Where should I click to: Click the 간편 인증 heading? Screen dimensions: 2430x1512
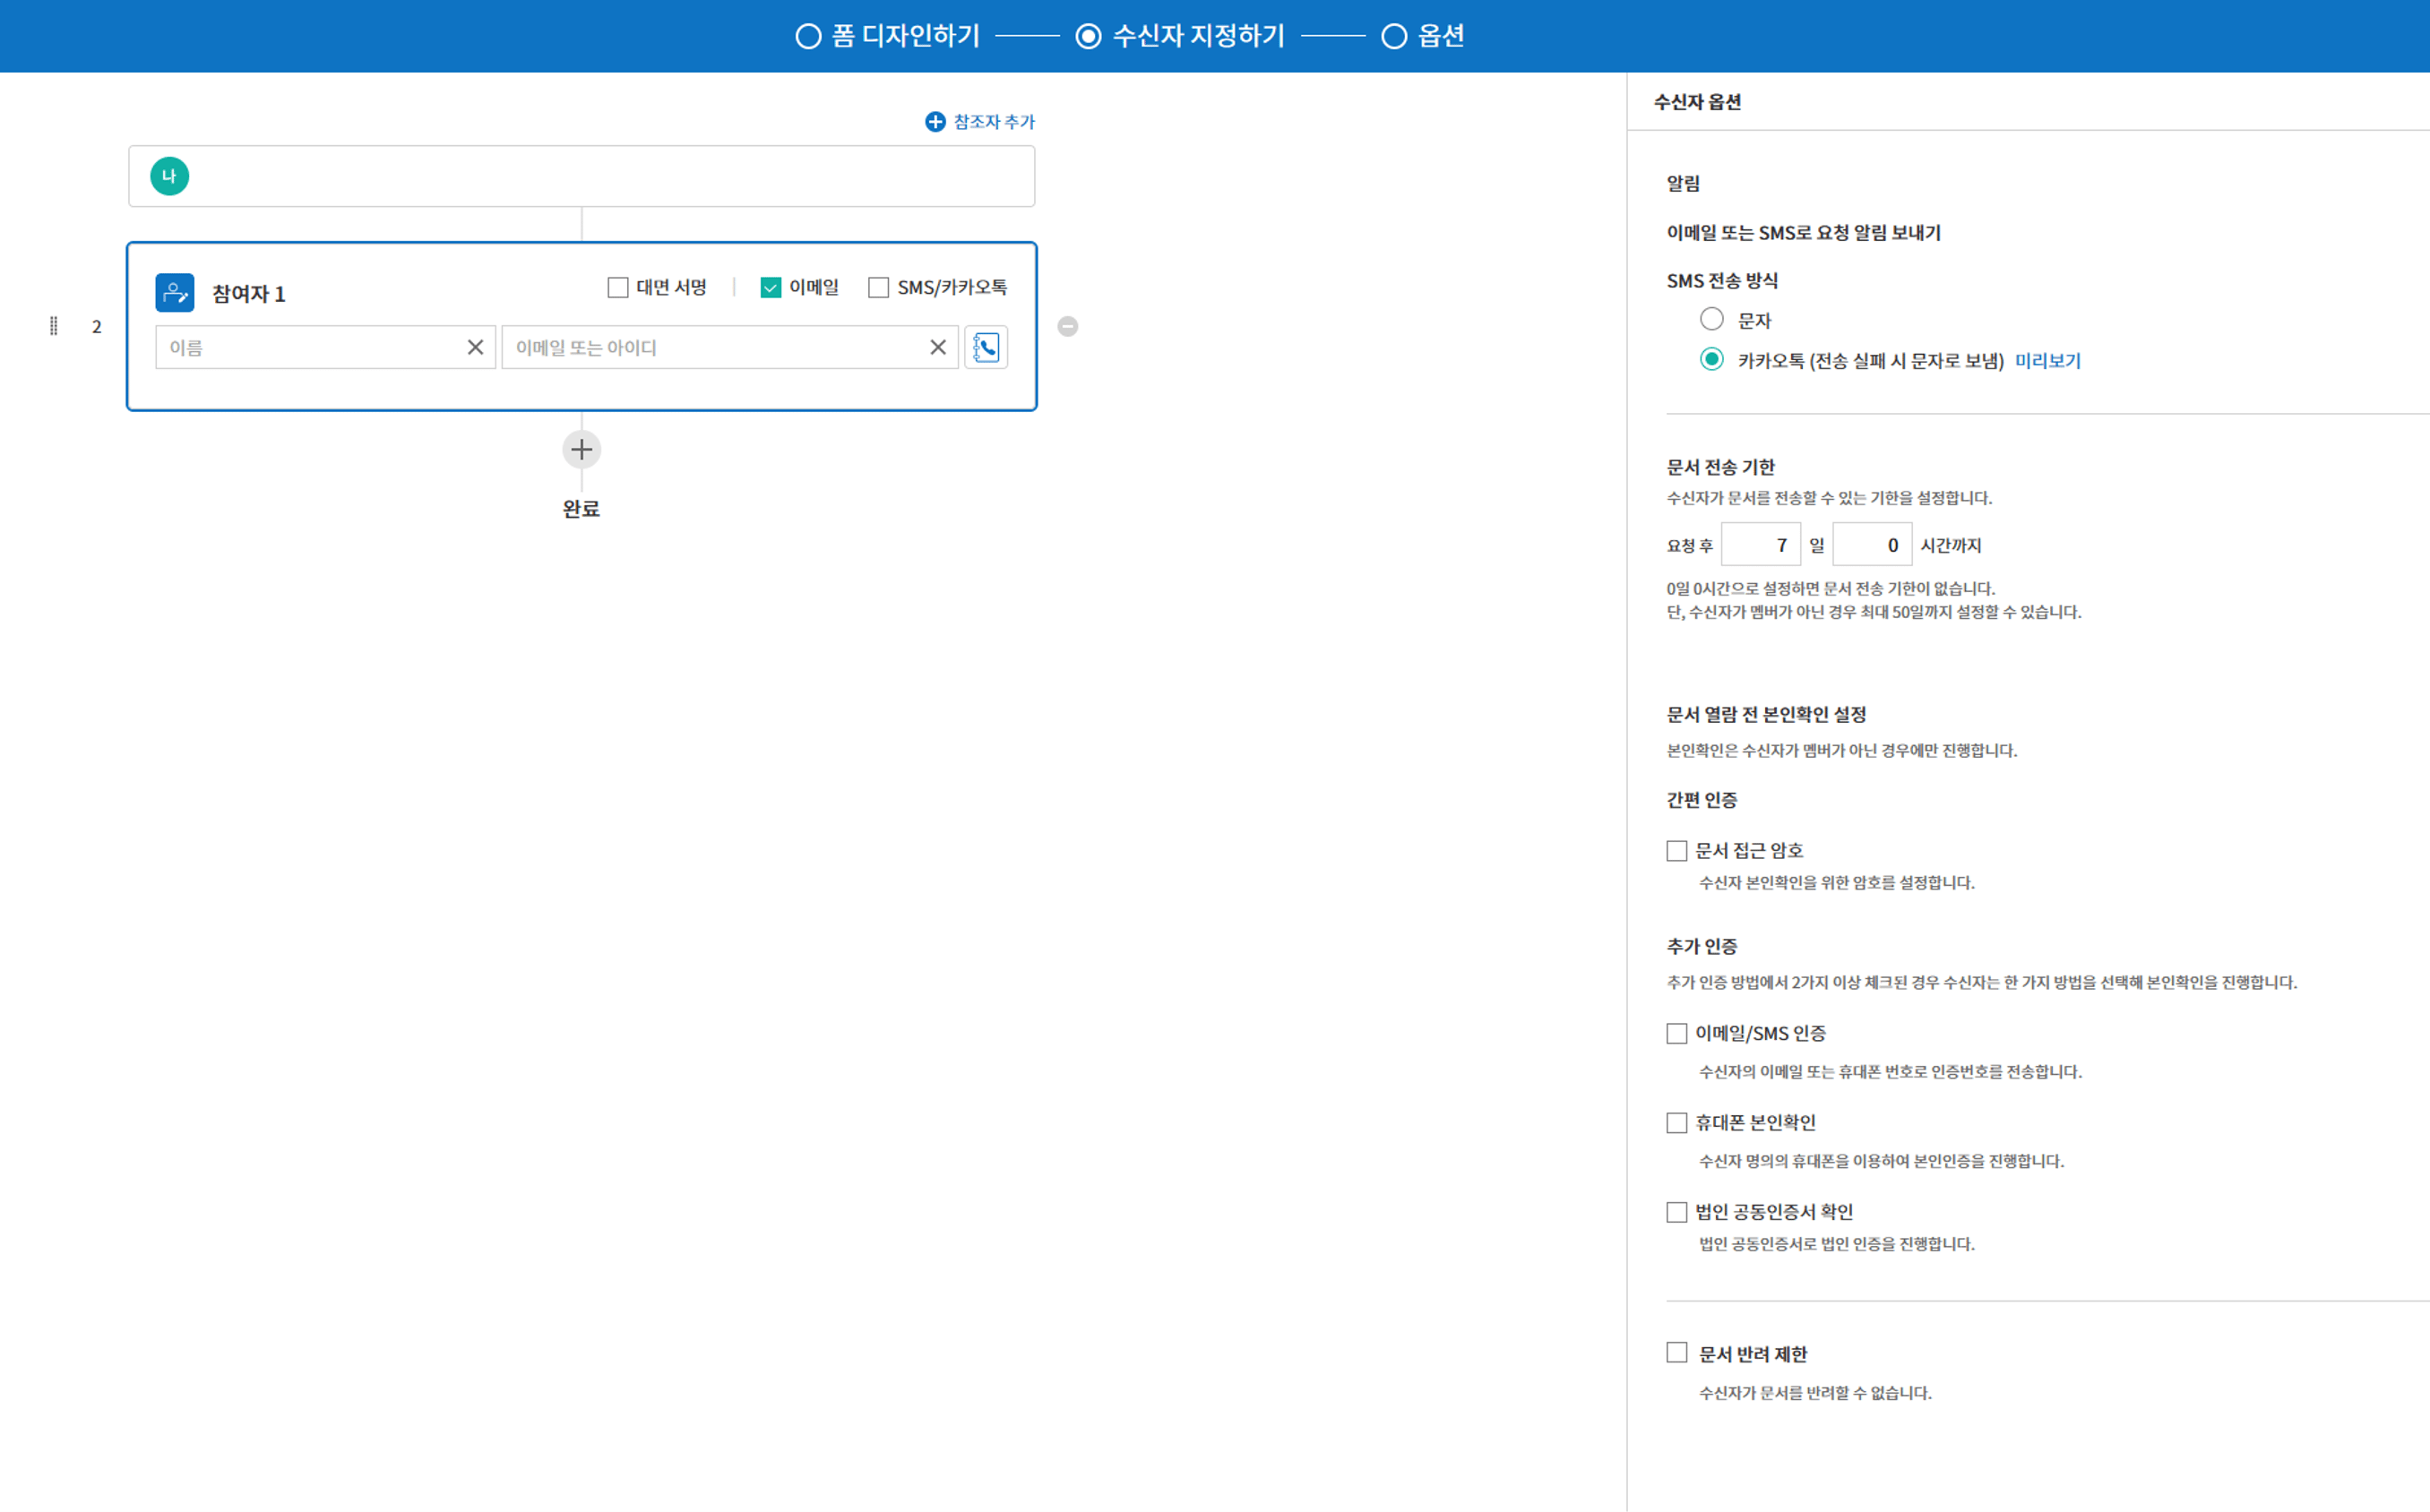[1701, 800]
